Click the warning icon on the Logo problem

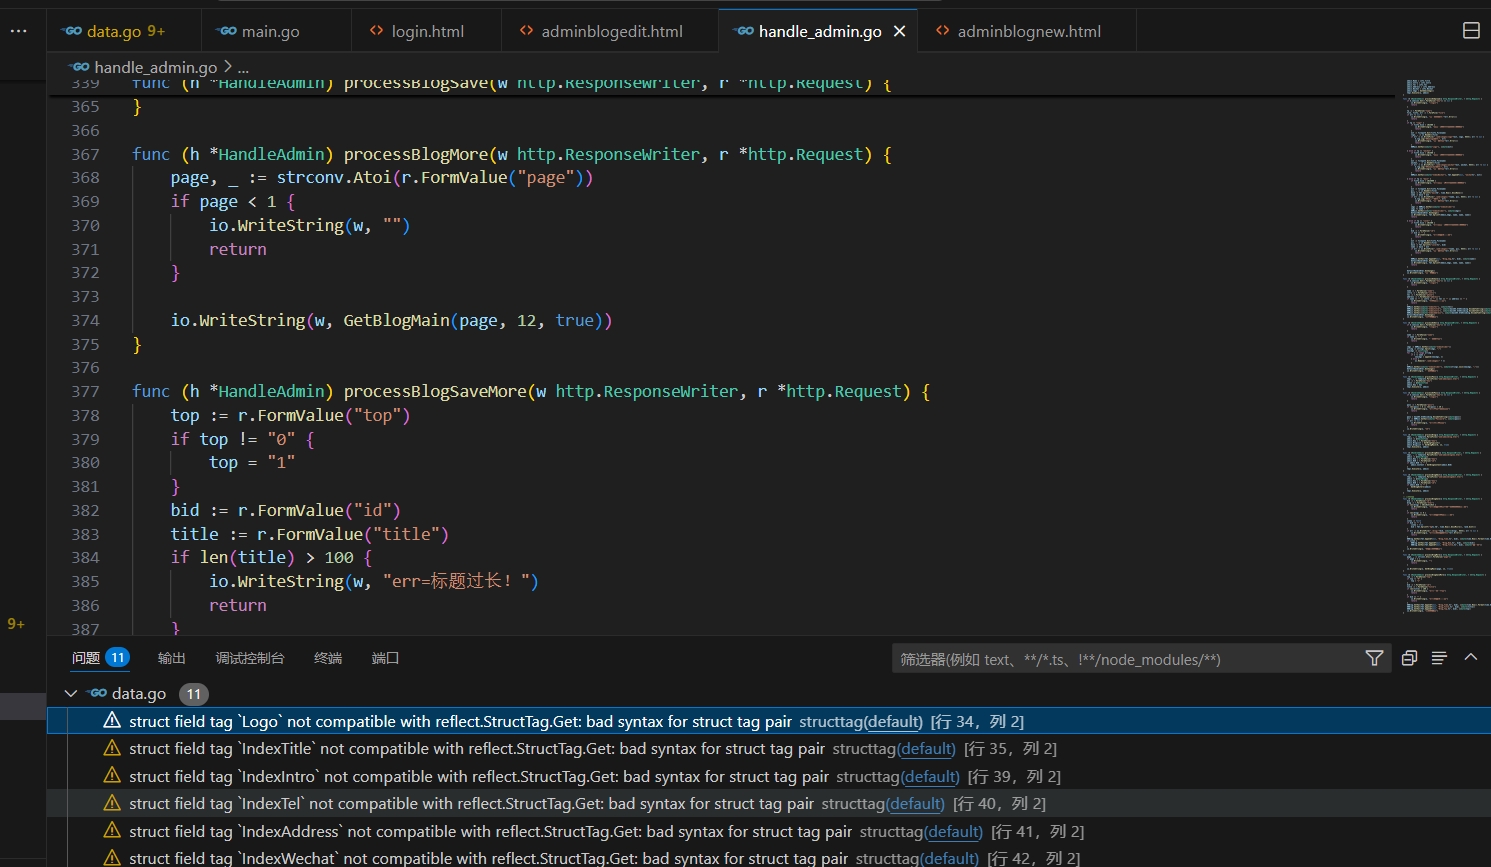pyautogui.click(x=112, y=721)
